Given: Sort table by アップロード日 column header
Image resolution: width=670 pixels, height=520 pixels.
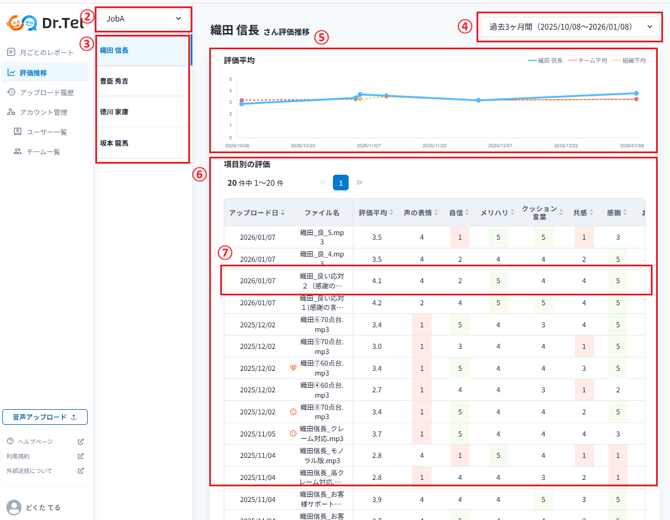Looking at the screenshot, I should (x=257, y=213).
